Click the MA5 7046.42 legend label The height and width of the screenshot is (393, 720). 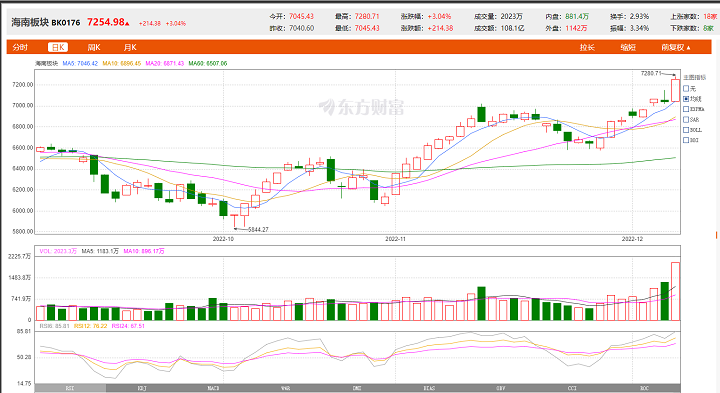click(x=80, y=63)
